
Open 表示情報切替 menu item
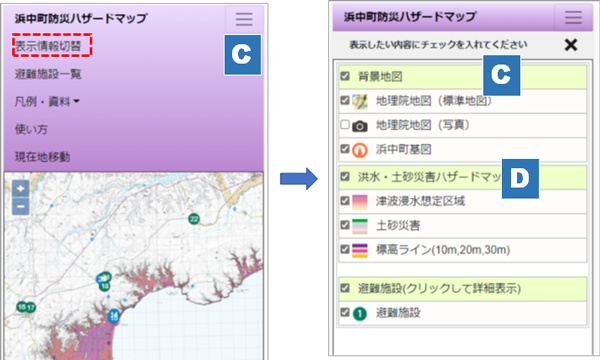[48, 46]
